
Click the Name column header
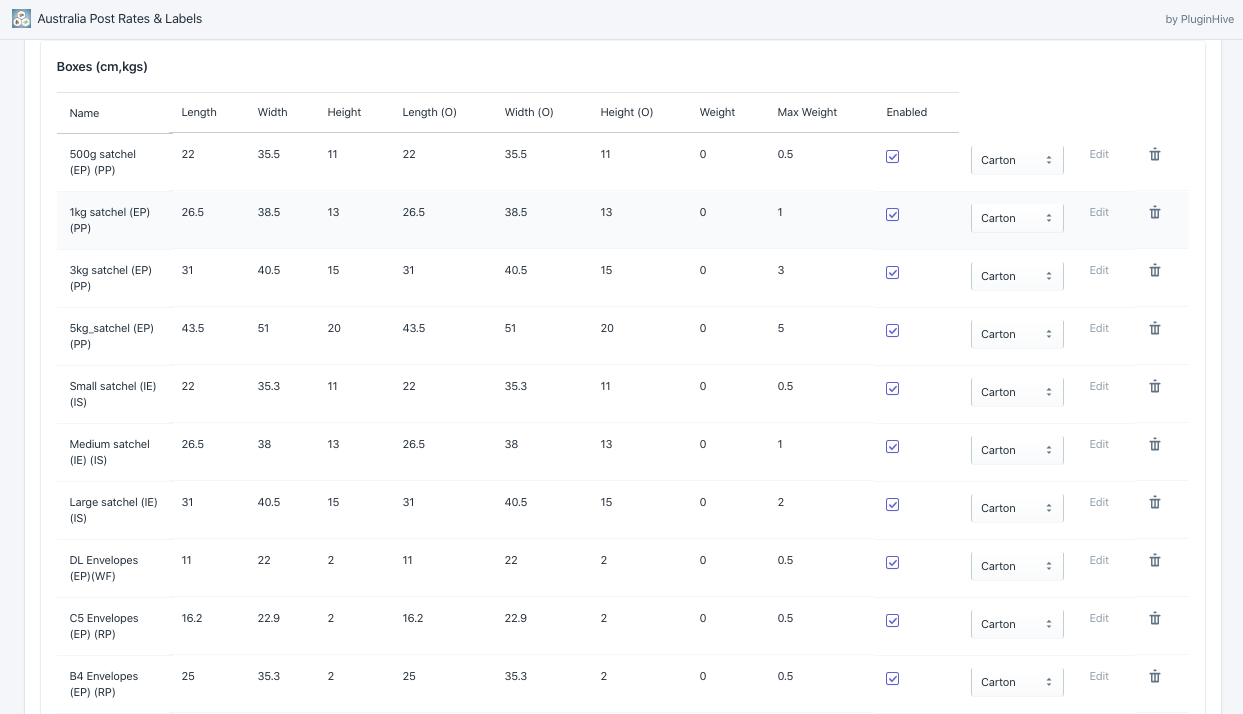click(84, 113)
